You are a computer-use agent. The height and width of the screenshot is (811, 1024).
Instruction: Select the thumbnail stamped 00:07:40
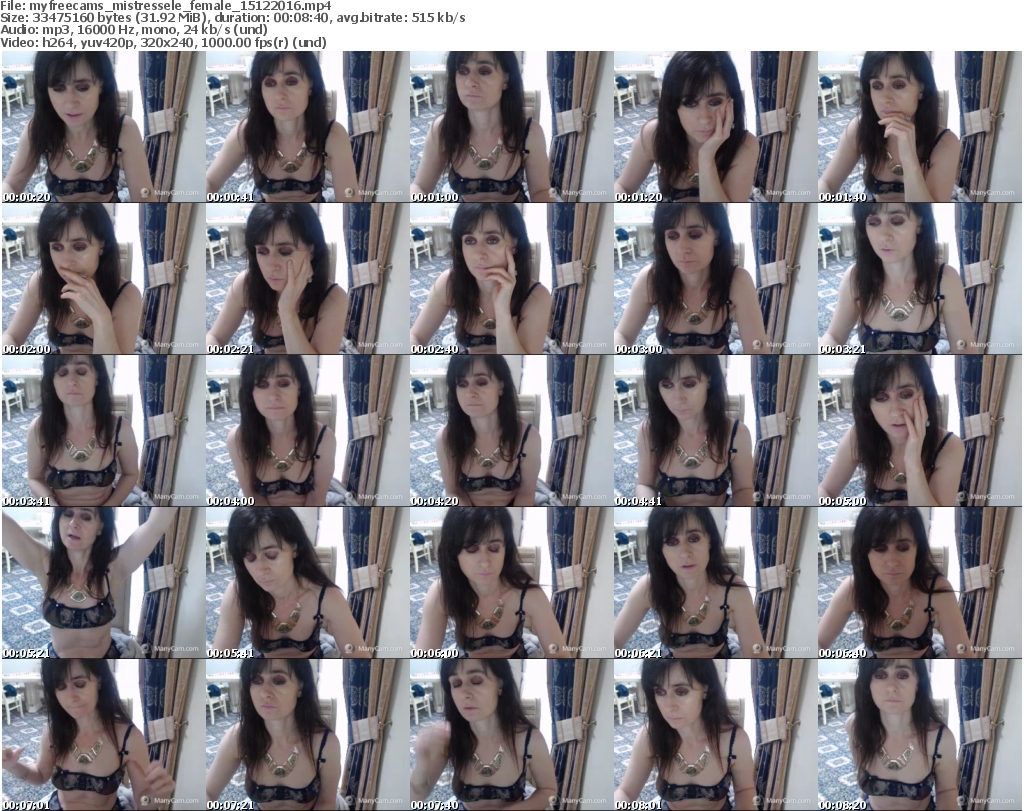[x=511, y=735]
